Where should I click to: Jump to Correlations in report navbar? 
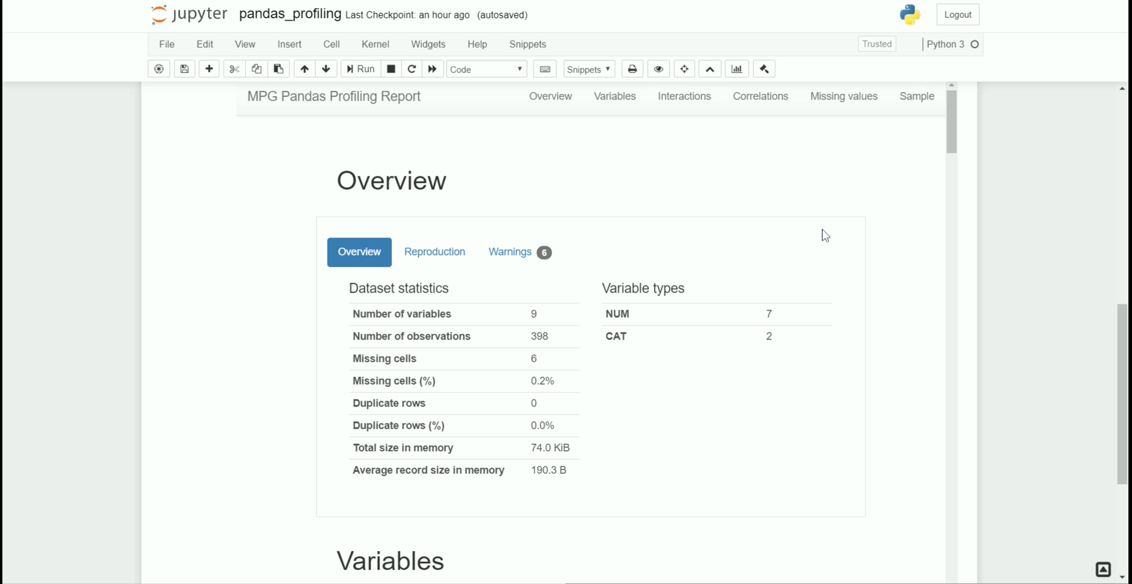[x=760, y=96]
